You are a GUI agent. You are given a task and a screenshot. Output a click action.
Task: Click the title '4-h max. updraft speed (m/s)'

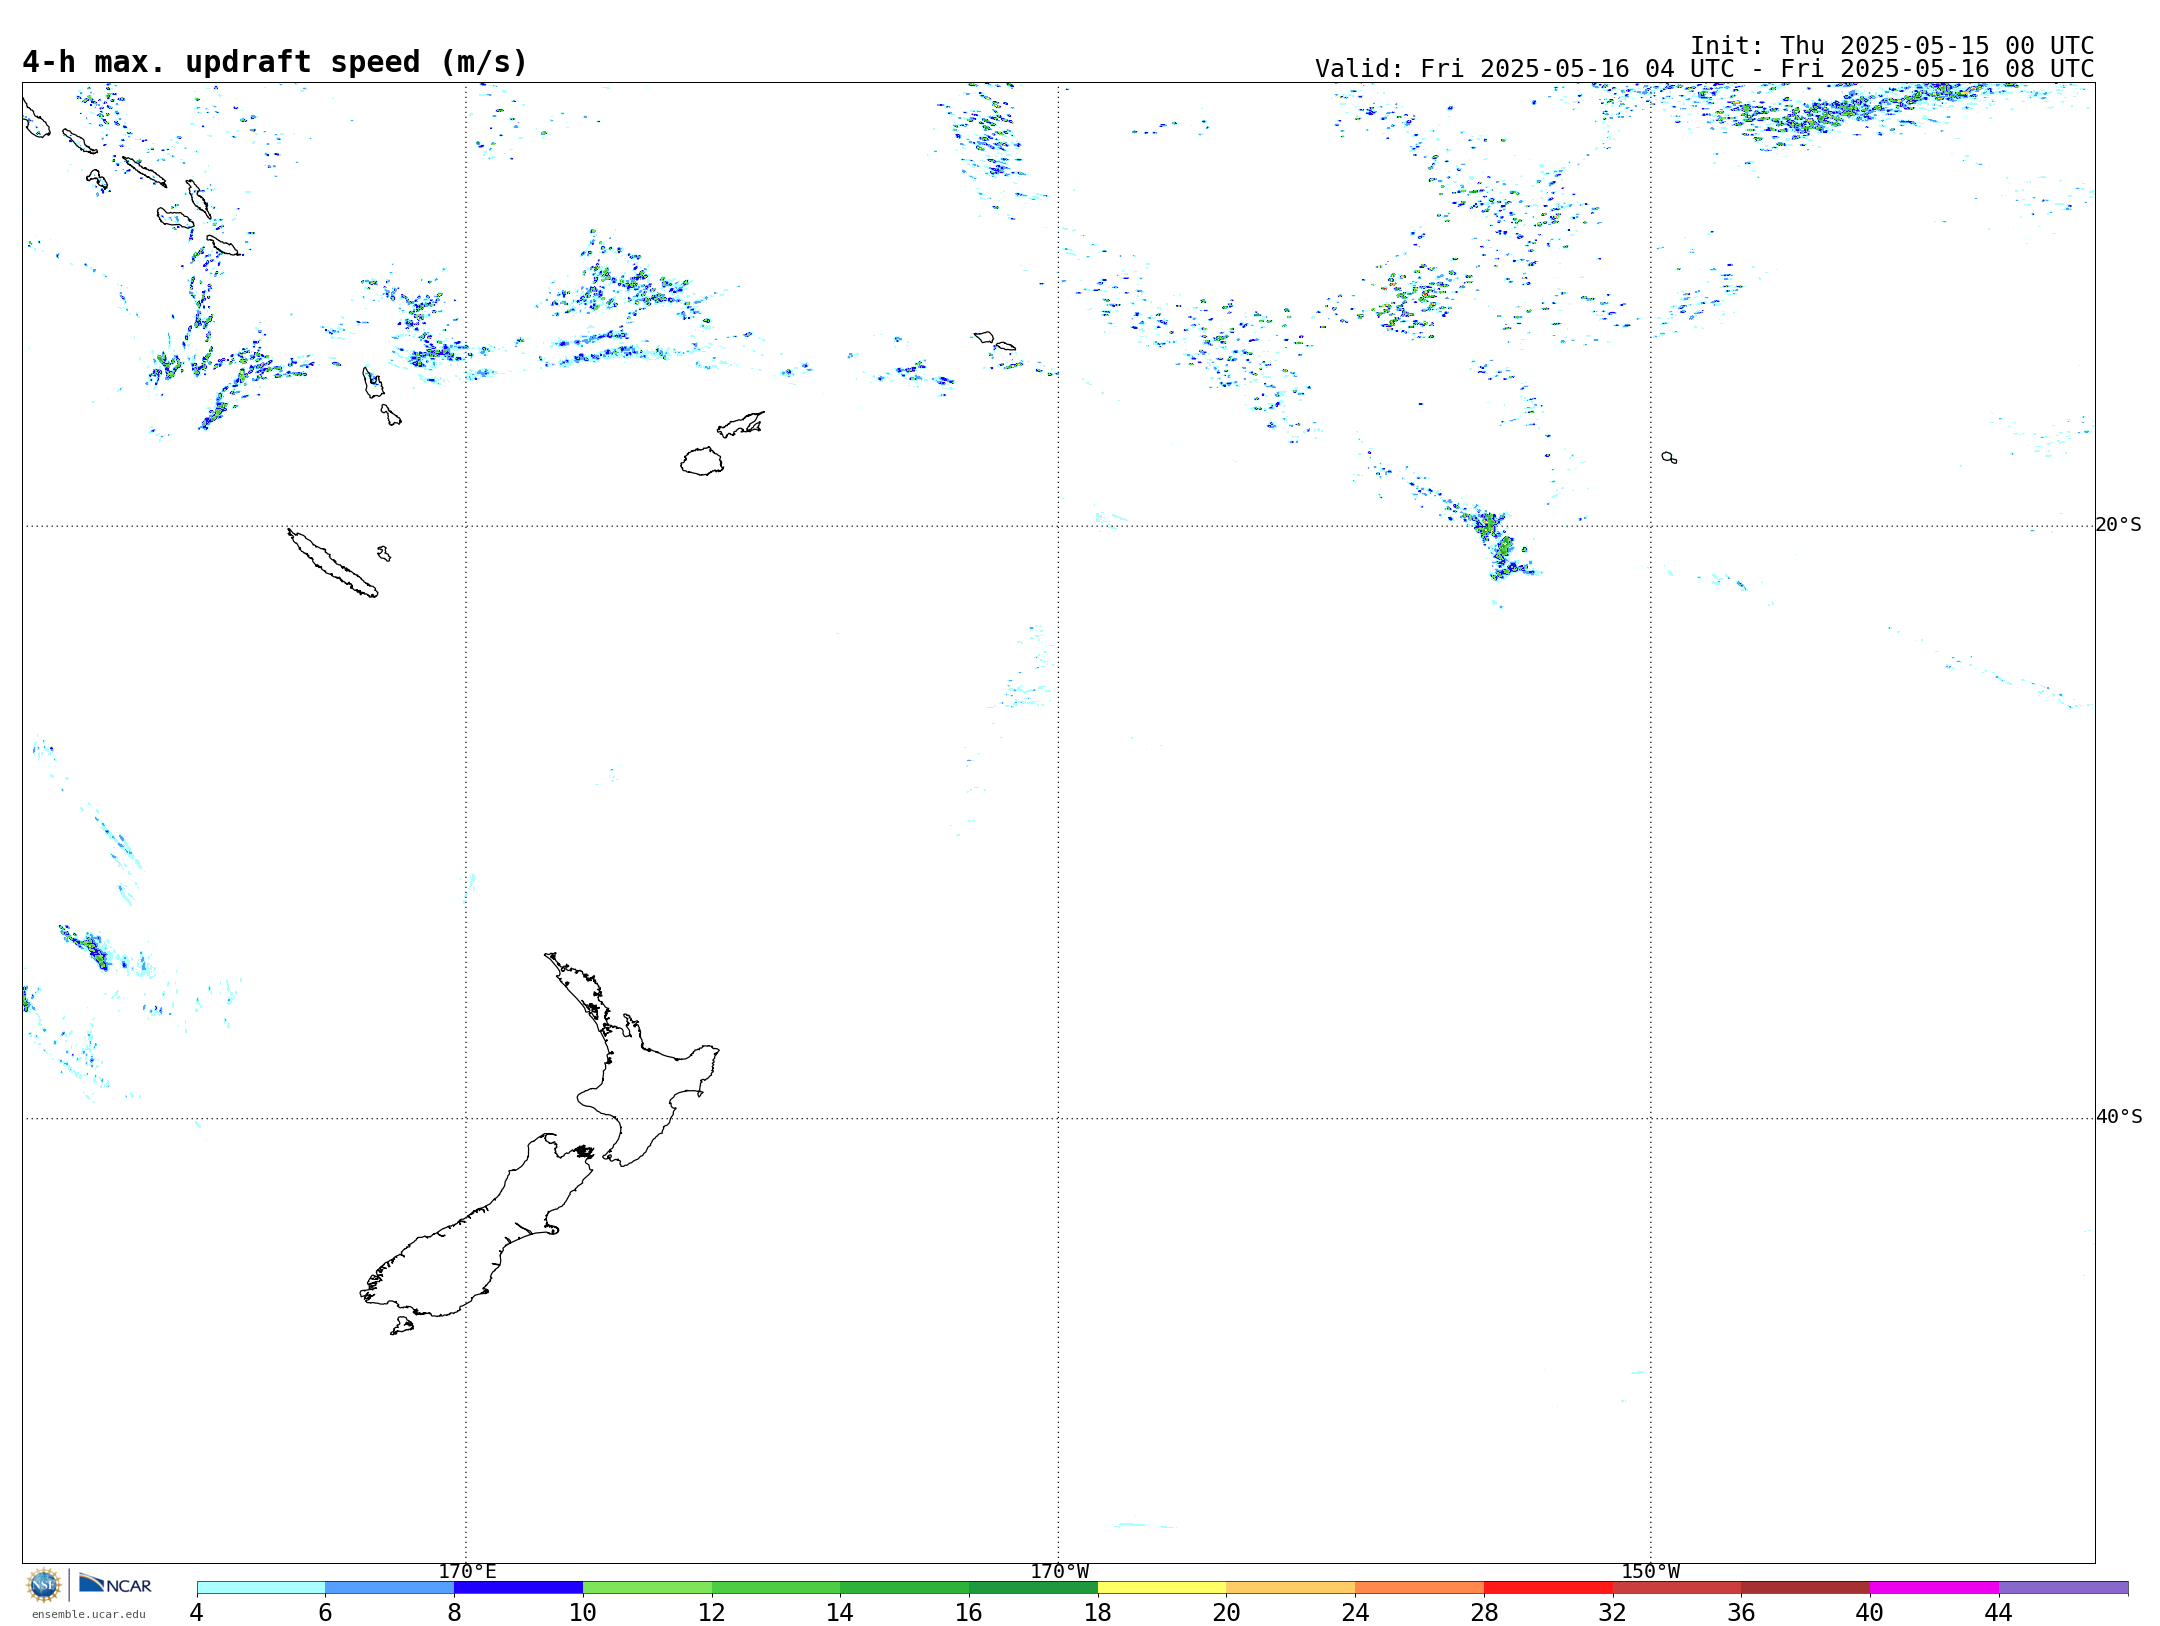275,62
